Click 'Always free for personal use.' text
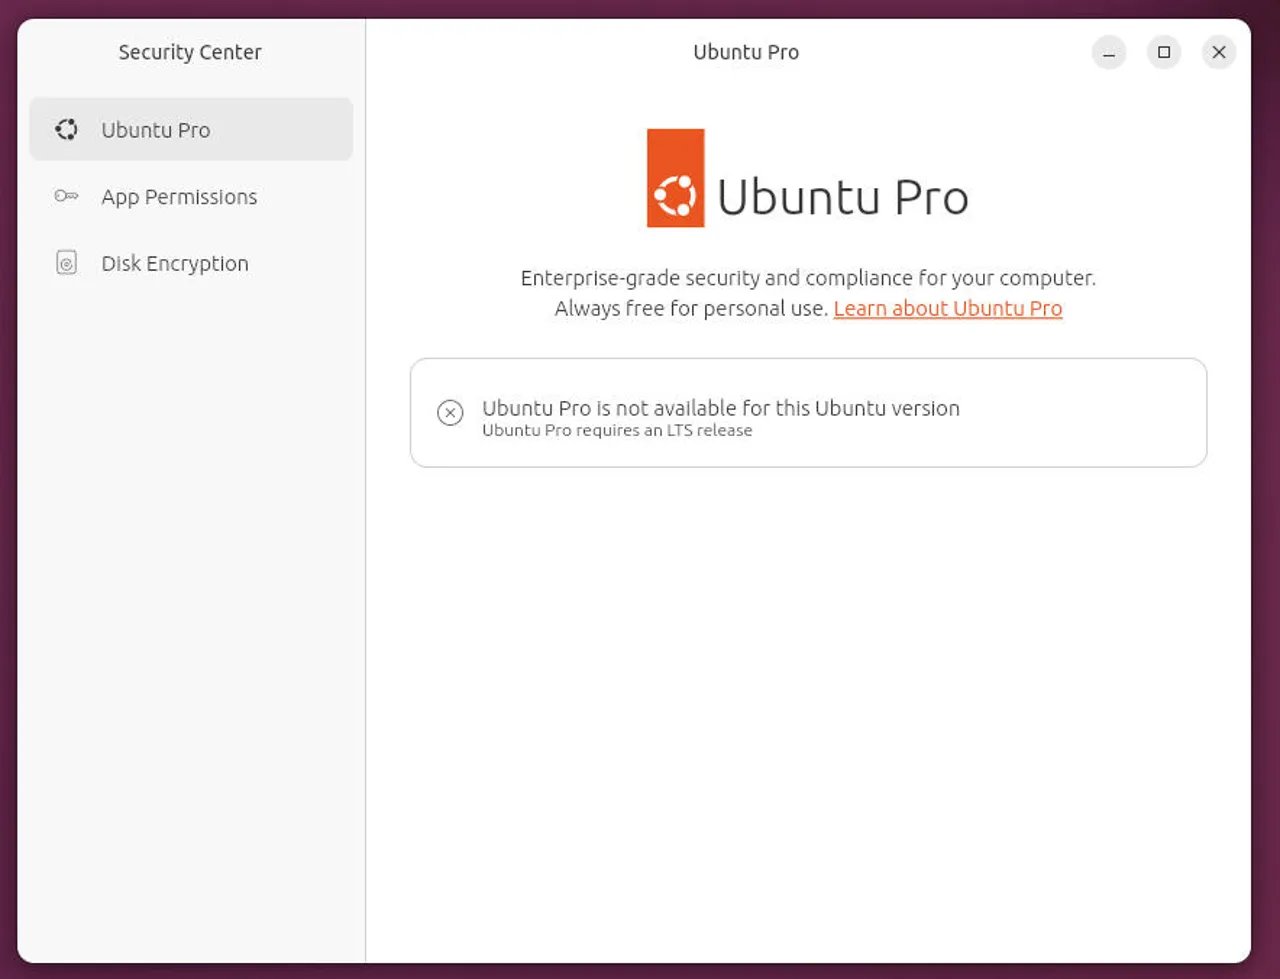The height and width of the screenshot is (979, 1280). click(x=691, y=308)
